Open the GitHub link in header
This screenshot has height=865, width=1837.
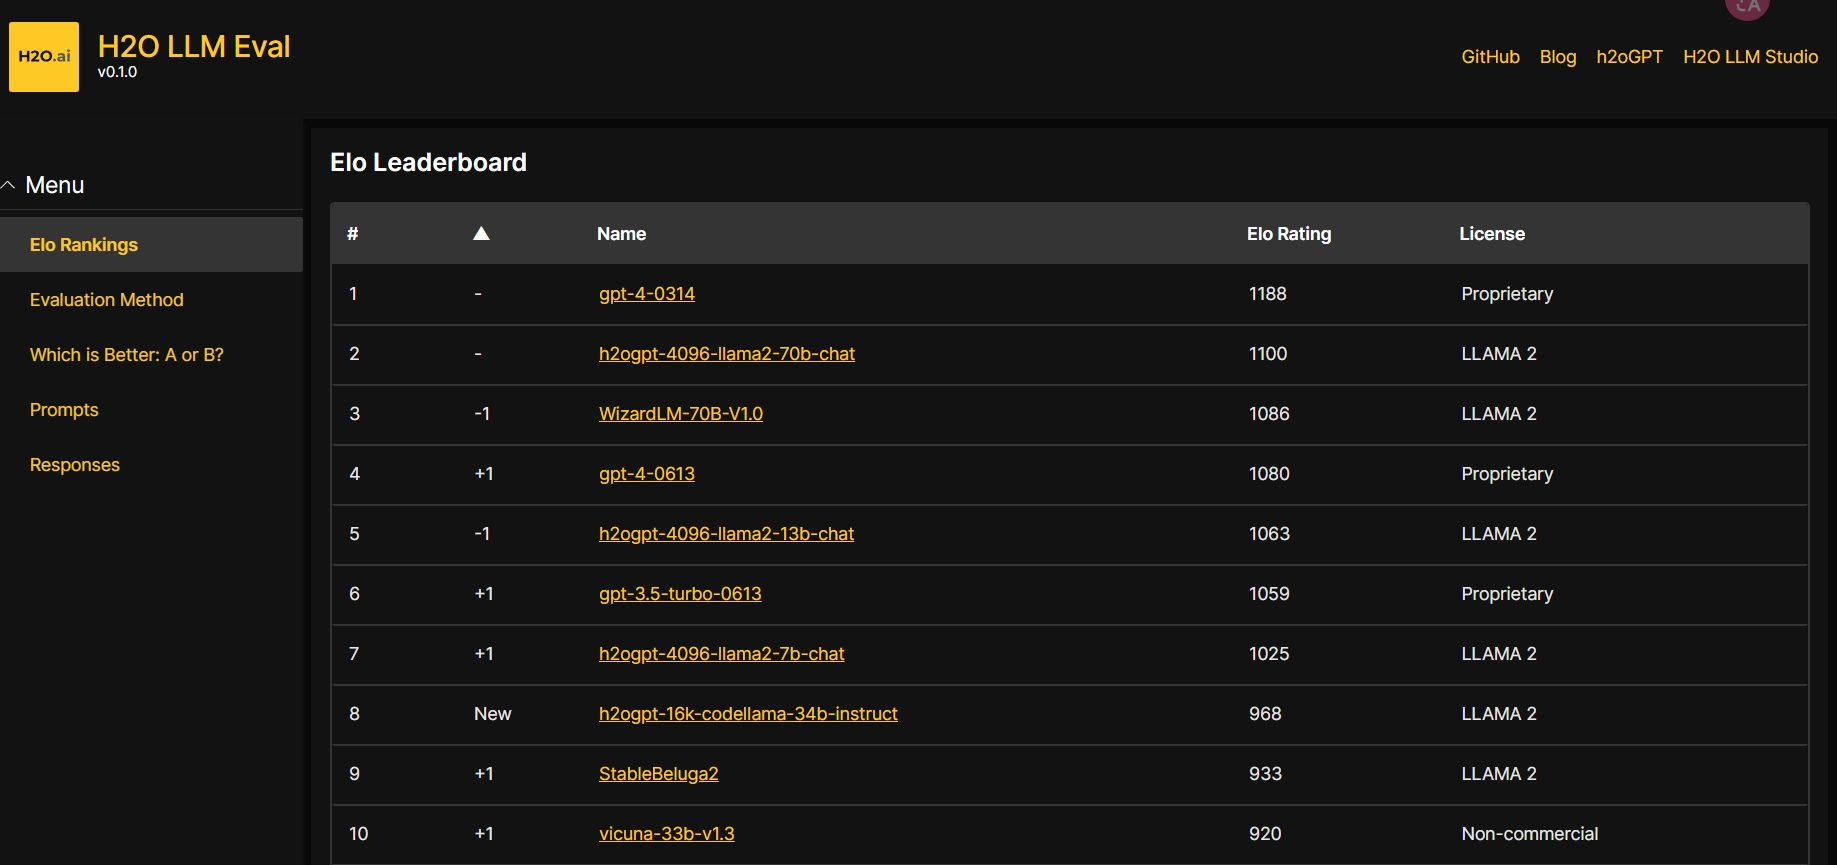(1490, 57)
